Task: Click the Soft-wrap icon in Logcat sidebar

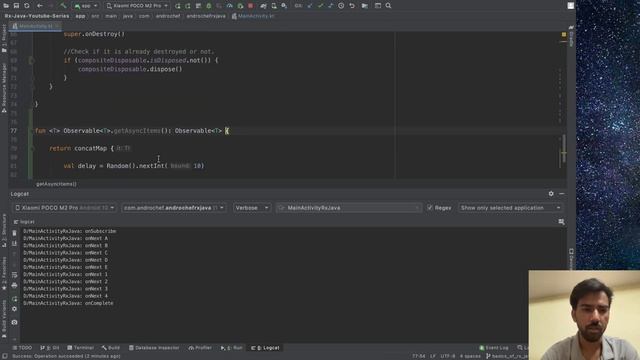Action: [x=14, y=275]
